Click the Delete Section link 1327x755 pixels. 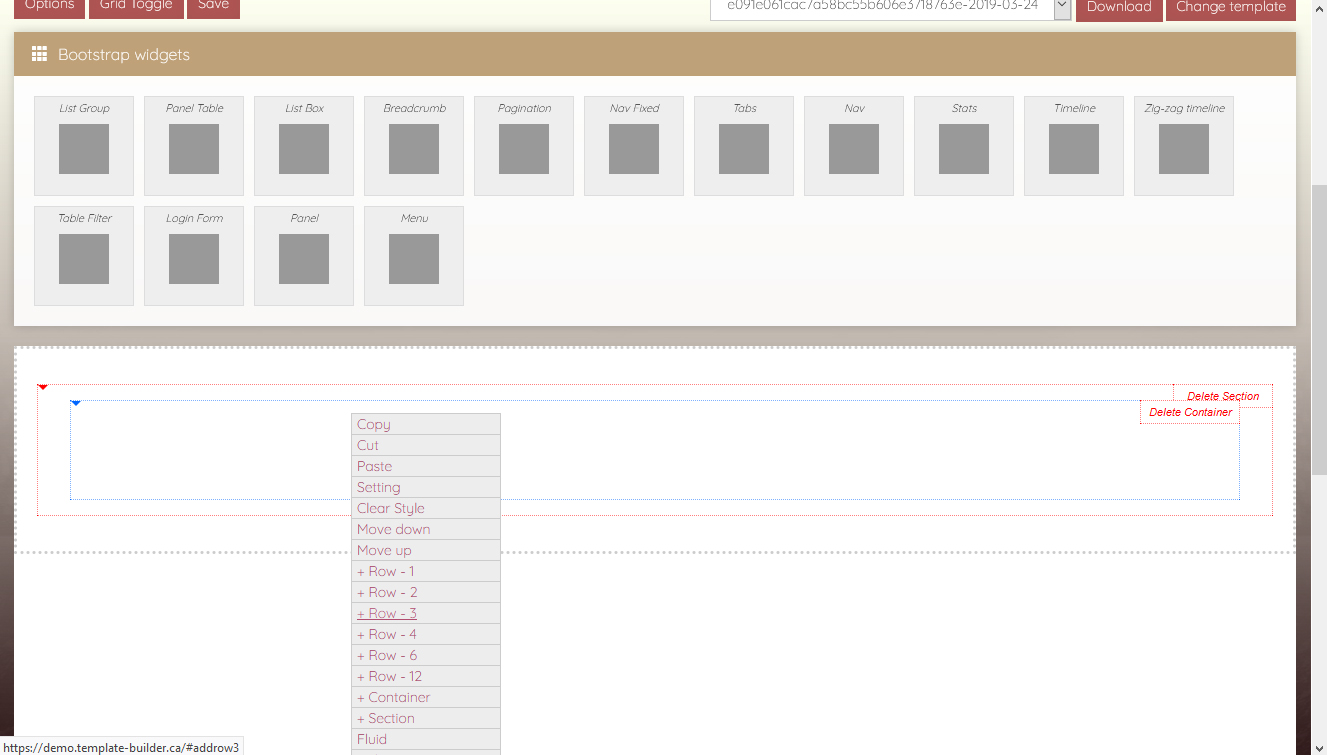click(1223, 396)
